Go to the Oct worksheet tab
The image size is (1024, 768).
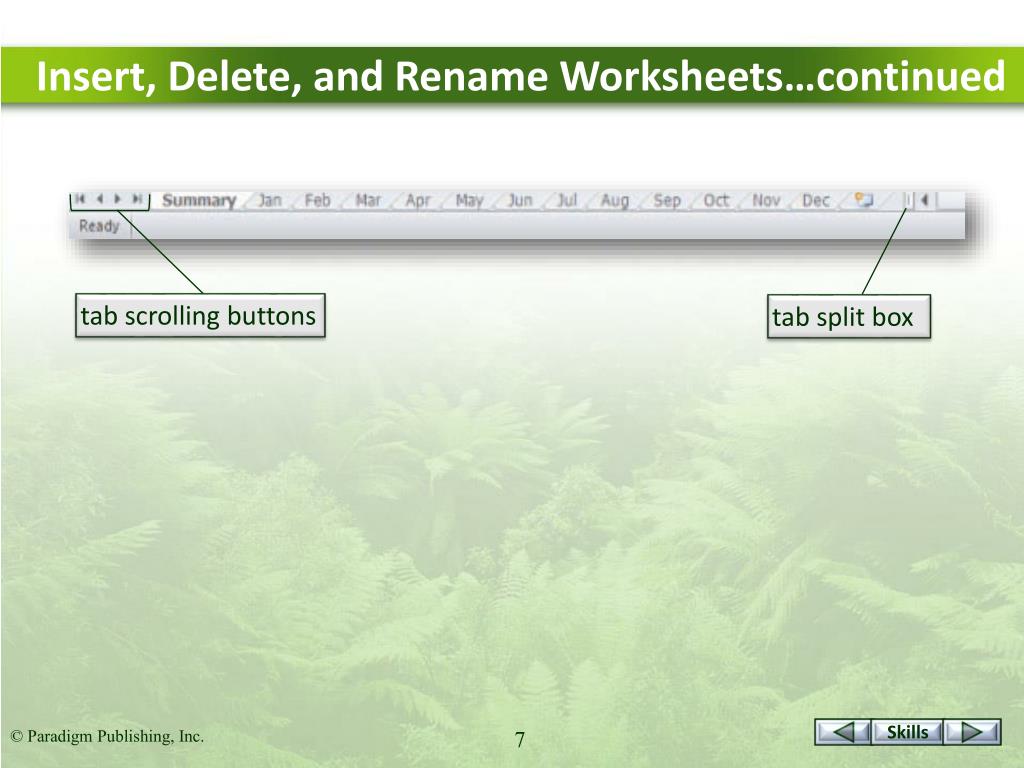coord(716,200)
